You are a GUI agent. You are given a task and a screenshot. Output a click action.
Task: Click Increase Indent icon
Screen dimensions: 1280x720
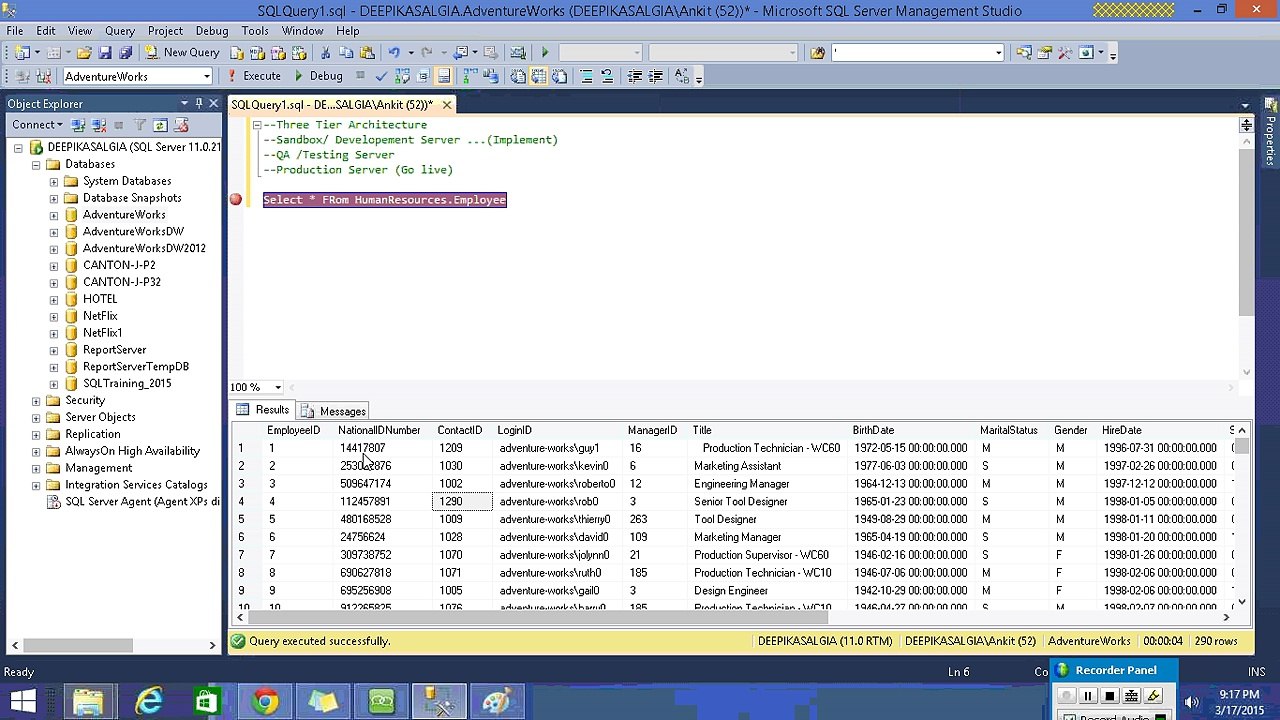[x=656, y=76]
